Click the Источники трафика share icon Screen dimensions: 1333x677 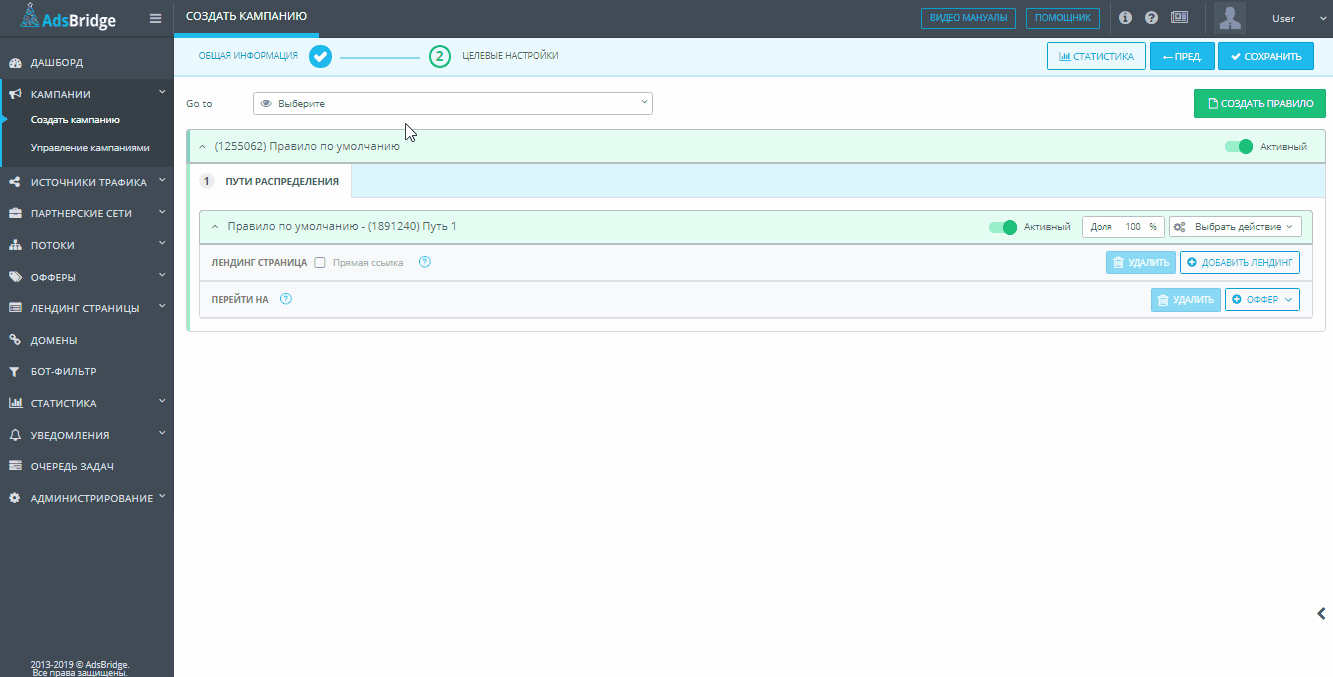click(15, 182)
